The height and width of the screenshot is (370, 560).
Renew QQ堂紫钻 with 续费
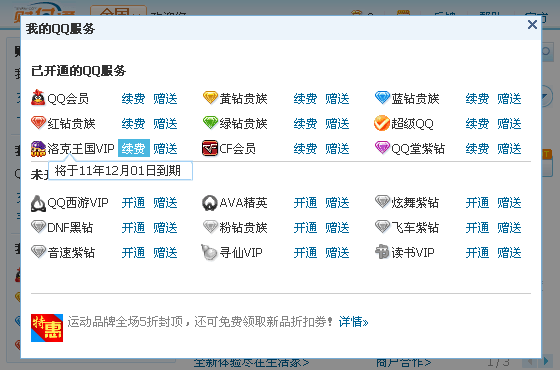click(x=478, y=149)
